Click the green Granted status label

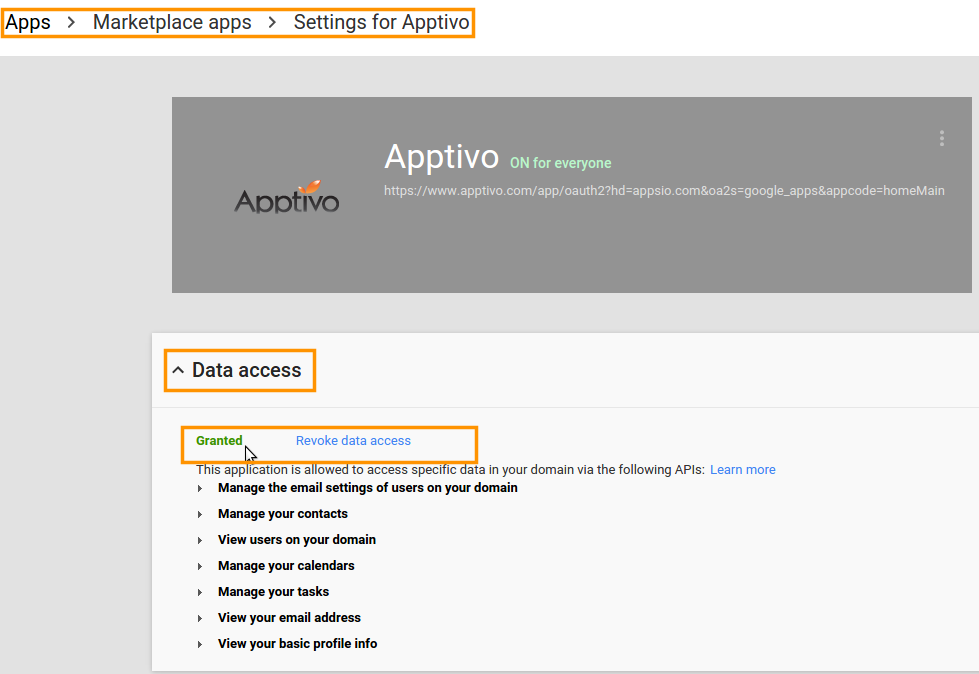click(x=219, y=441)
